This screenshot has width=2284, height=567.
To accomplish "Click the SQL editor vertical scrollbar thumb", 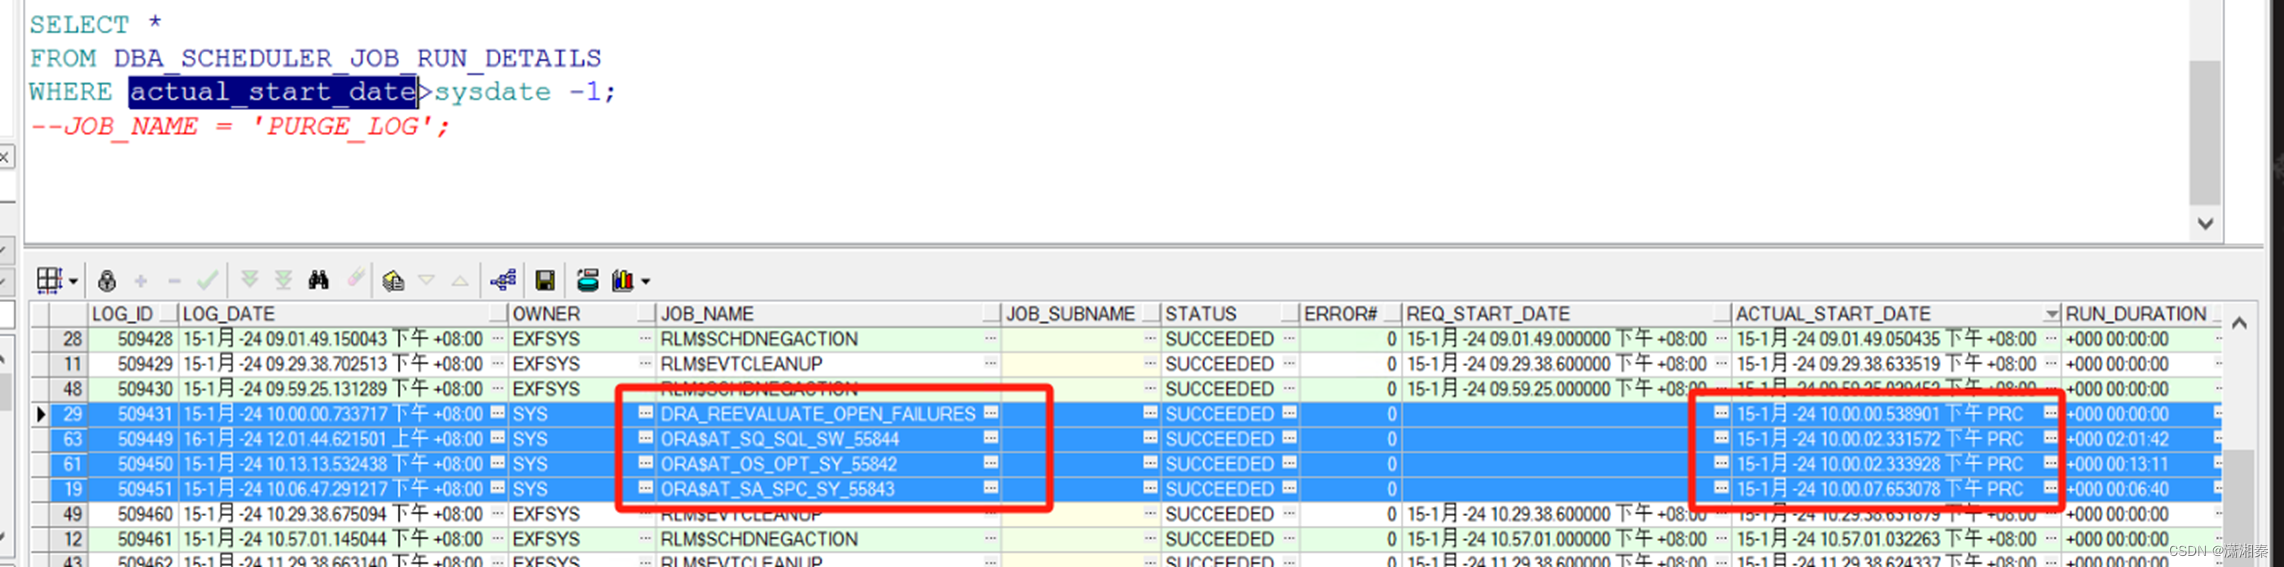I will click(2205, 133).
